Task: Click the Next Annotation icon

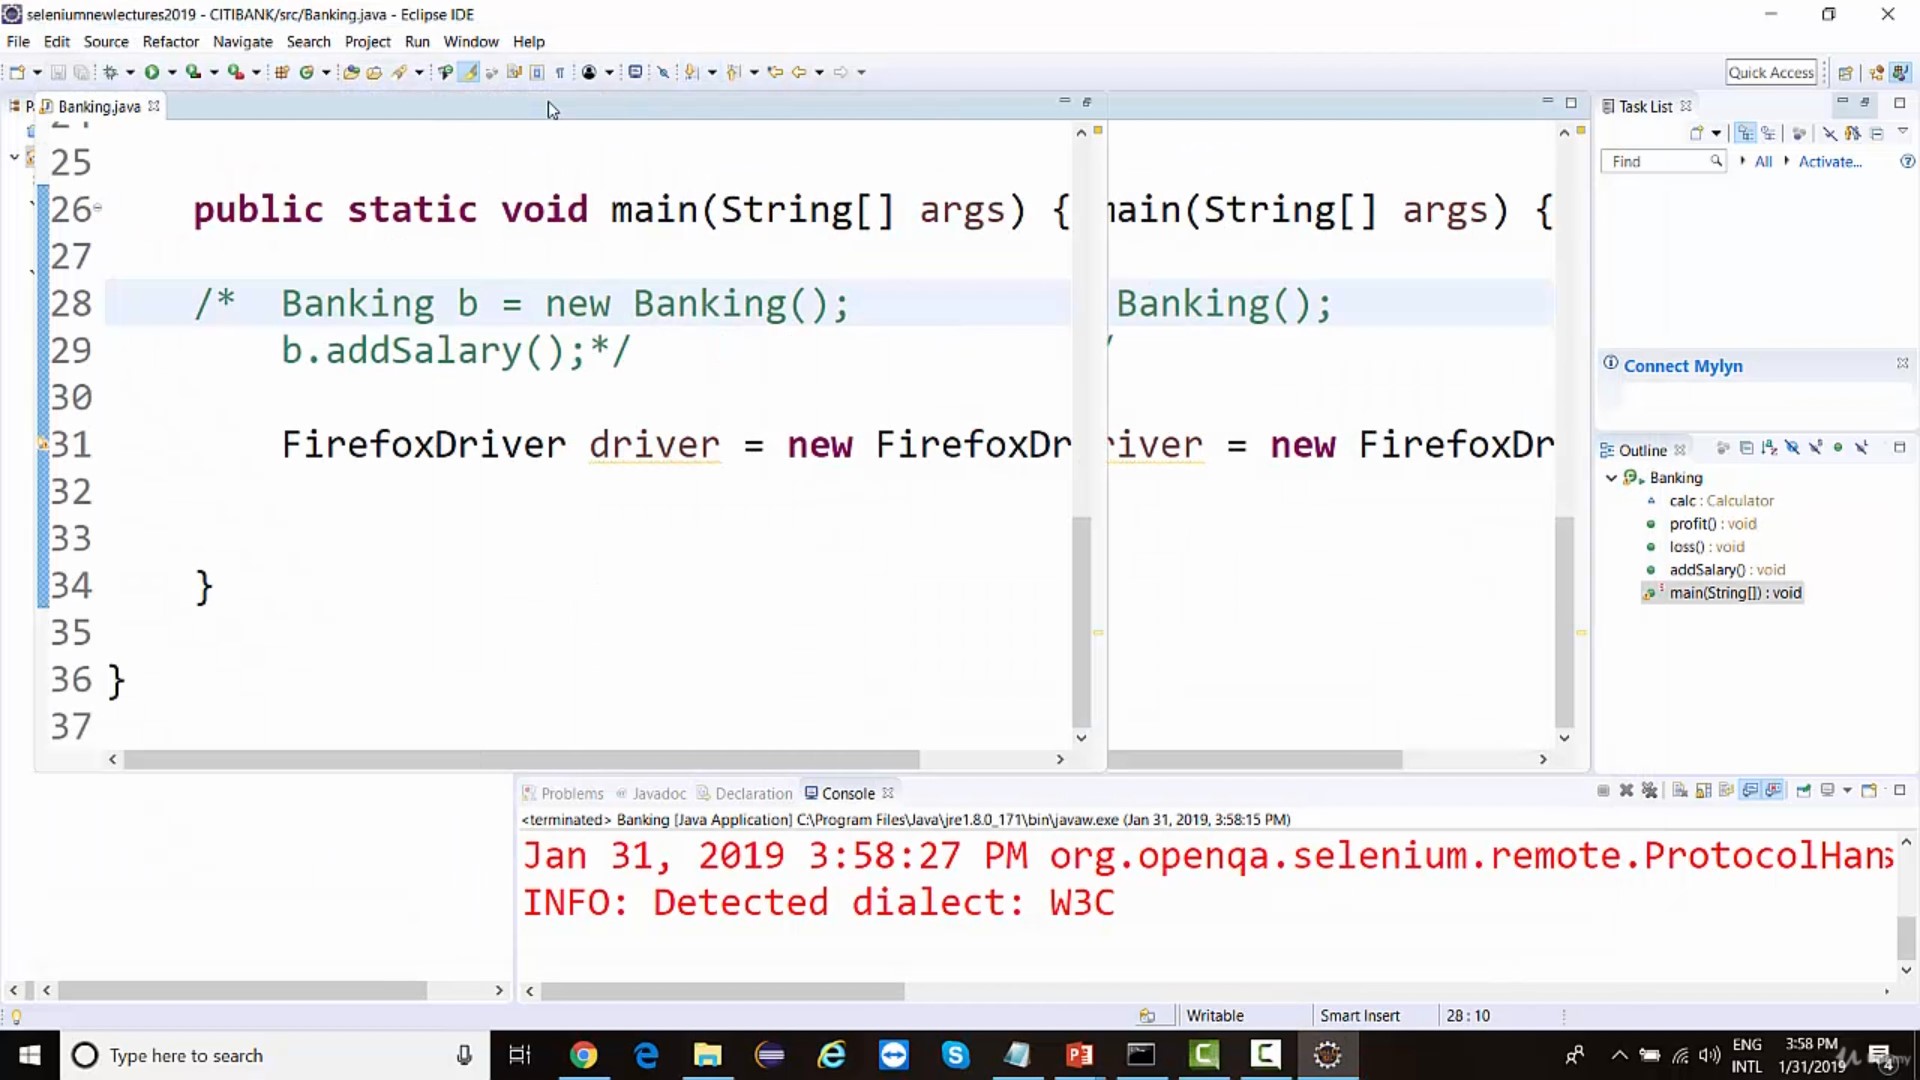Action: tap(692, 72)
